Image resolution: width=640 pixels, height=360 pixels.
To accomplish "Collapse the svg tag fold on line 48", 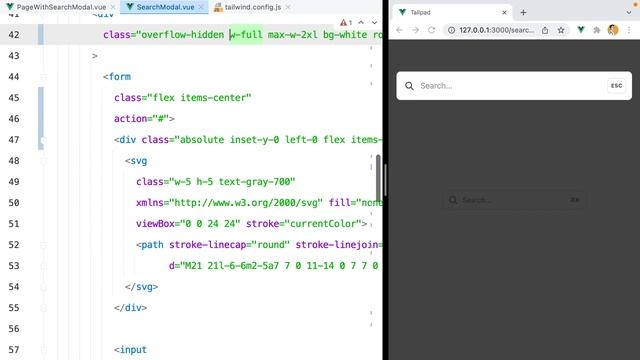I will [44, 161].
